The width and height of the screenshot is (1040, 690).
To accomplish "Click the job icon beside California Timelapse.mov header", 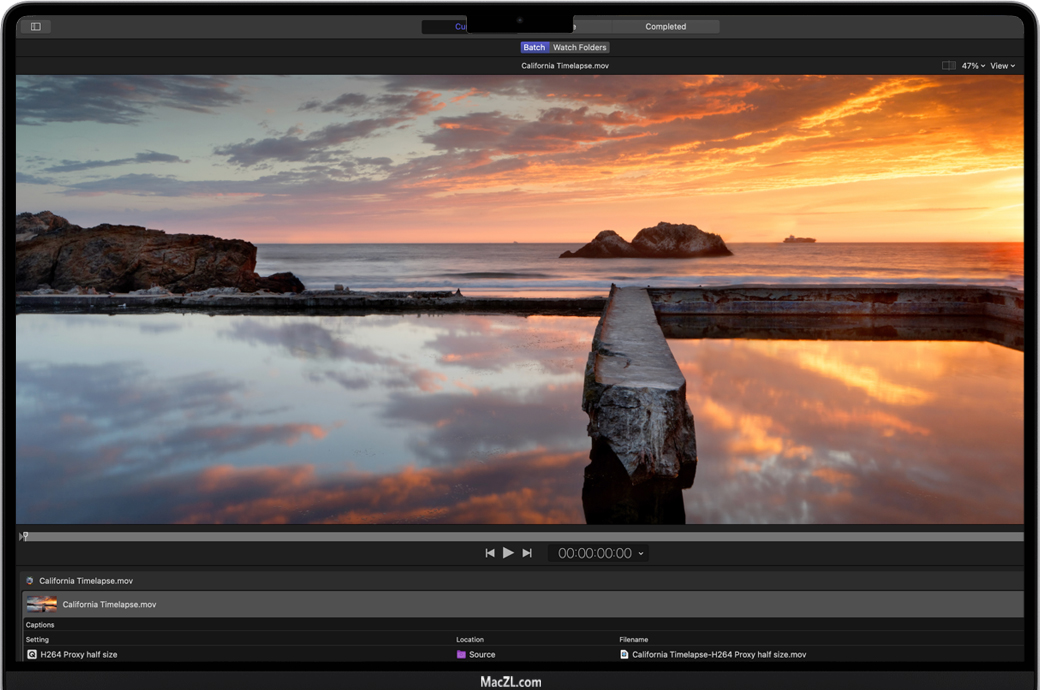I will [x=30, y=580].
